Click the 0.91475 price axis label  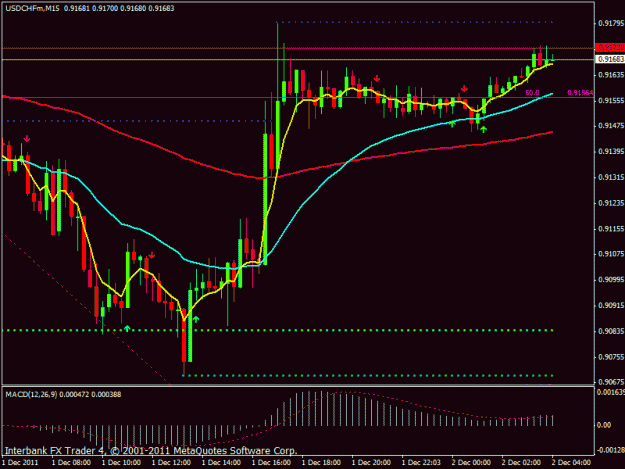coord(611,126)
